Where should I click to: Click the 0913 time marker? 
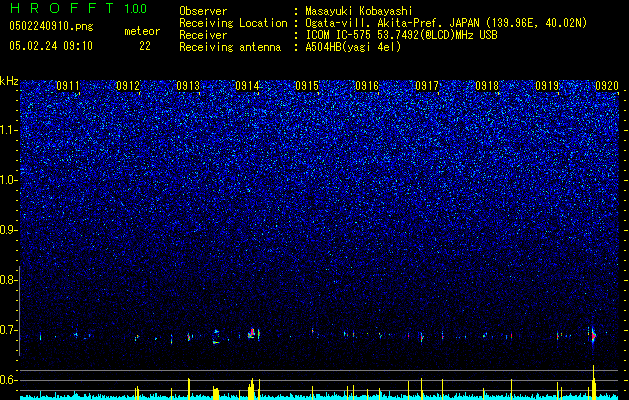click(x=188, y=86)
